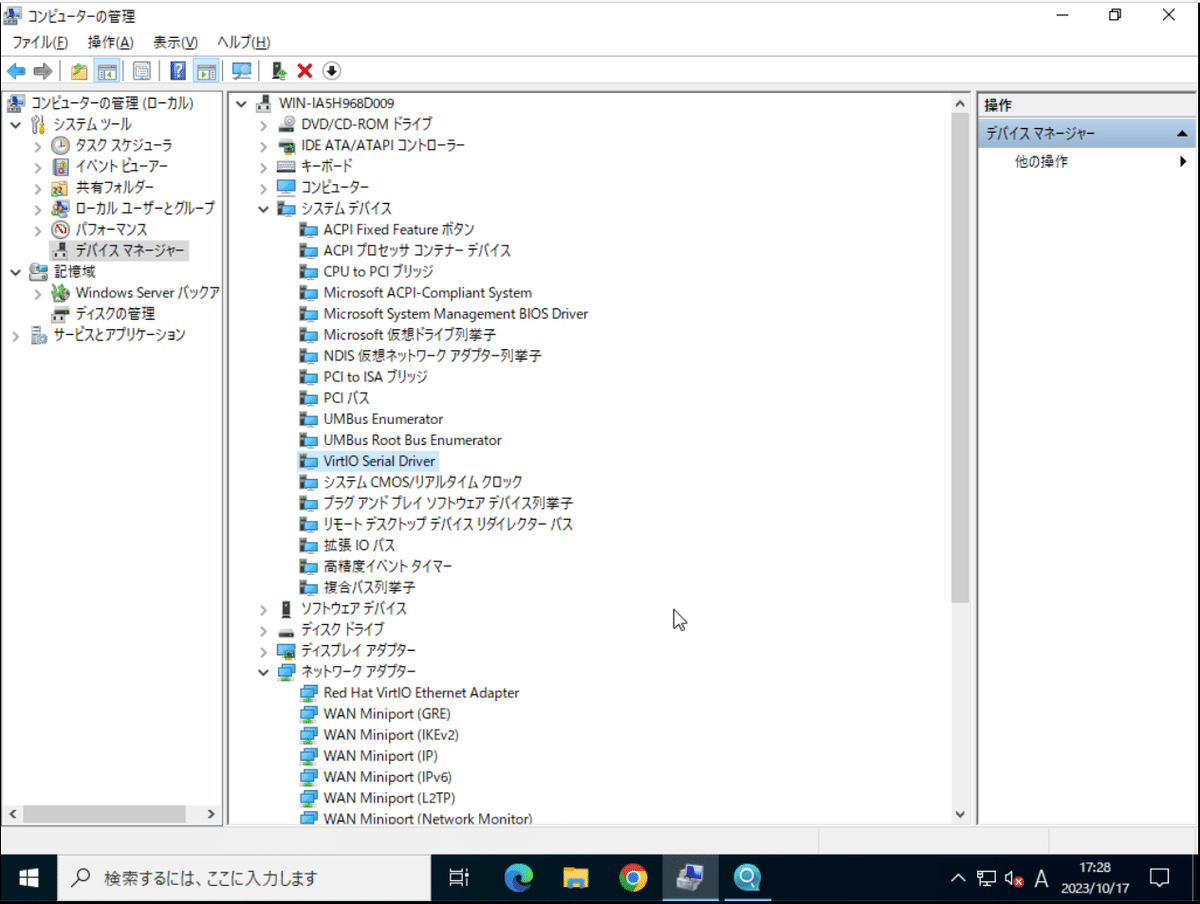Open Google Chrome from the taskbar

pos(632,878)
